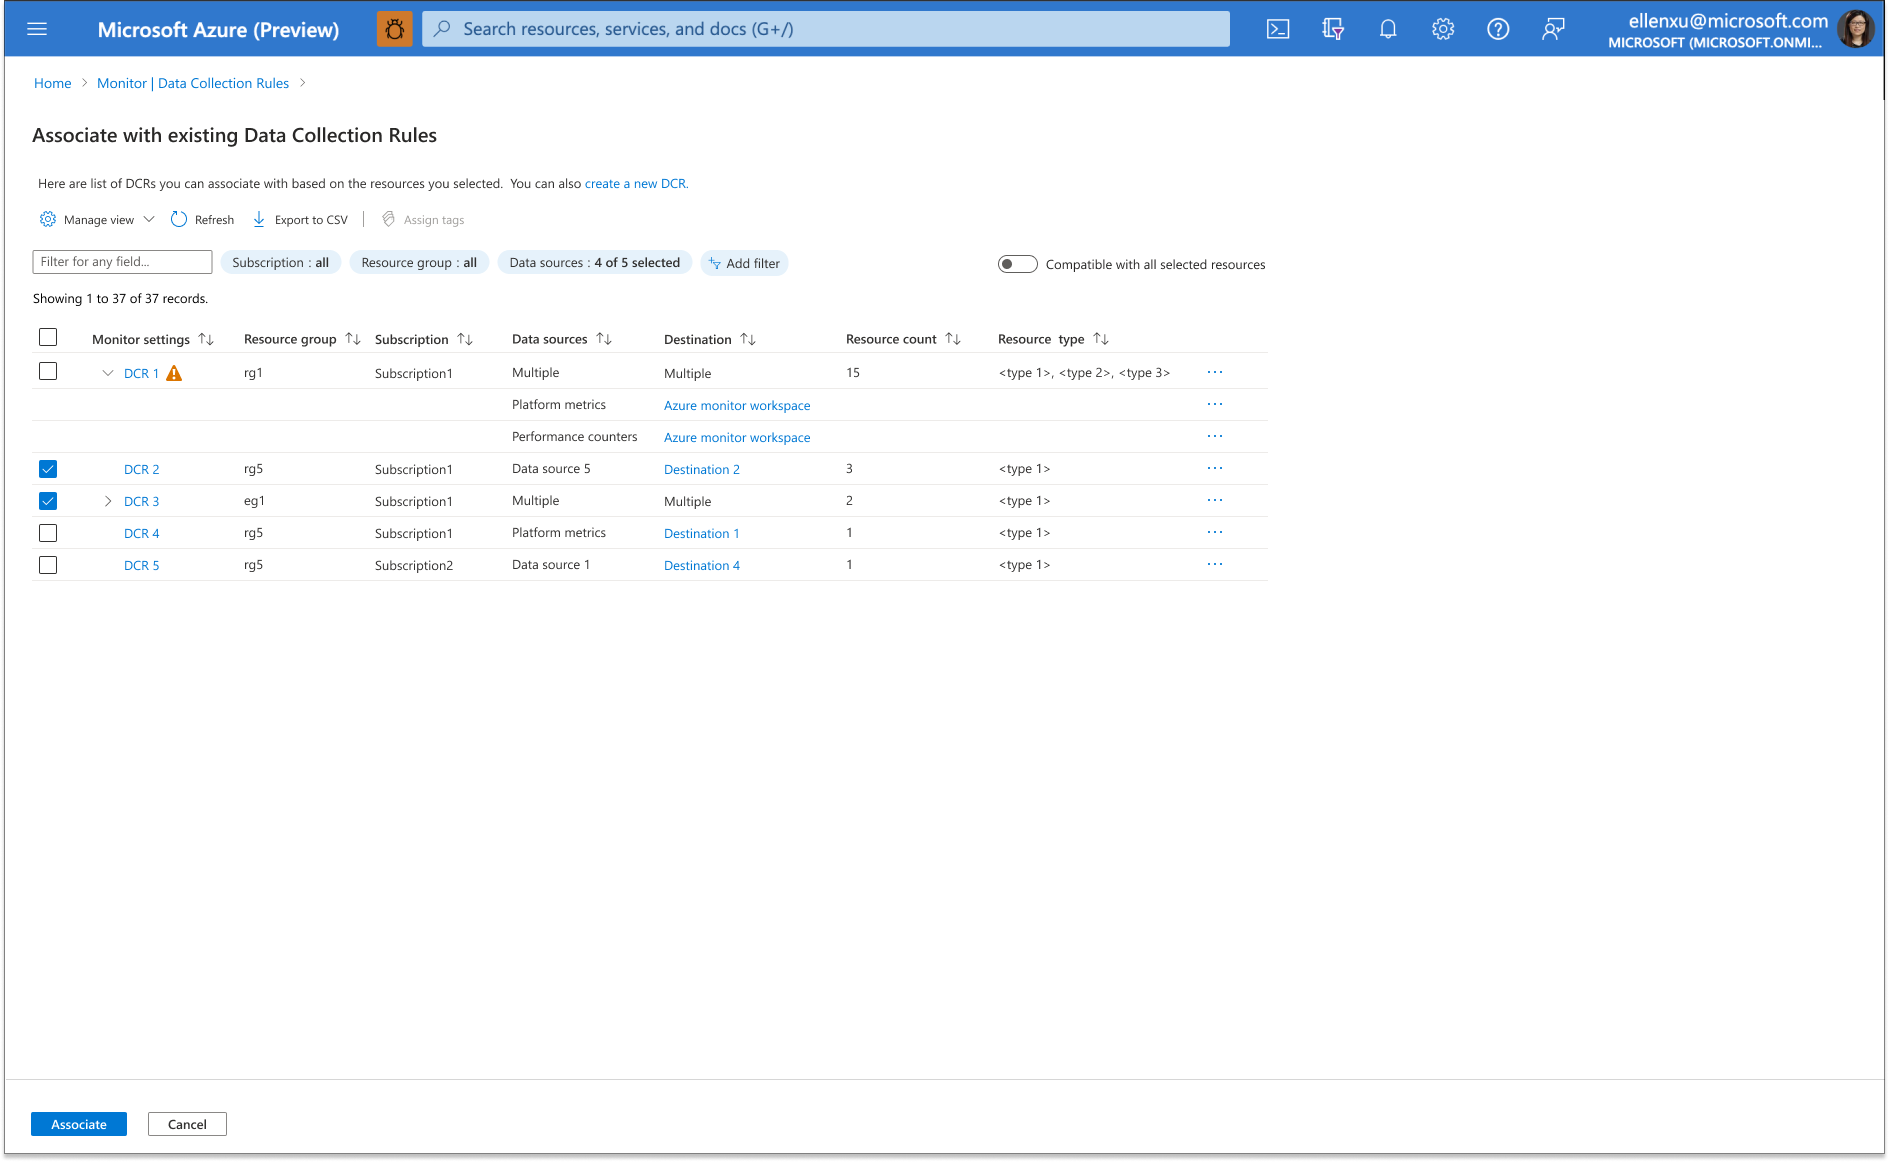Open the DCR 3 link
1889x1162 pixels.
point(141,501)
